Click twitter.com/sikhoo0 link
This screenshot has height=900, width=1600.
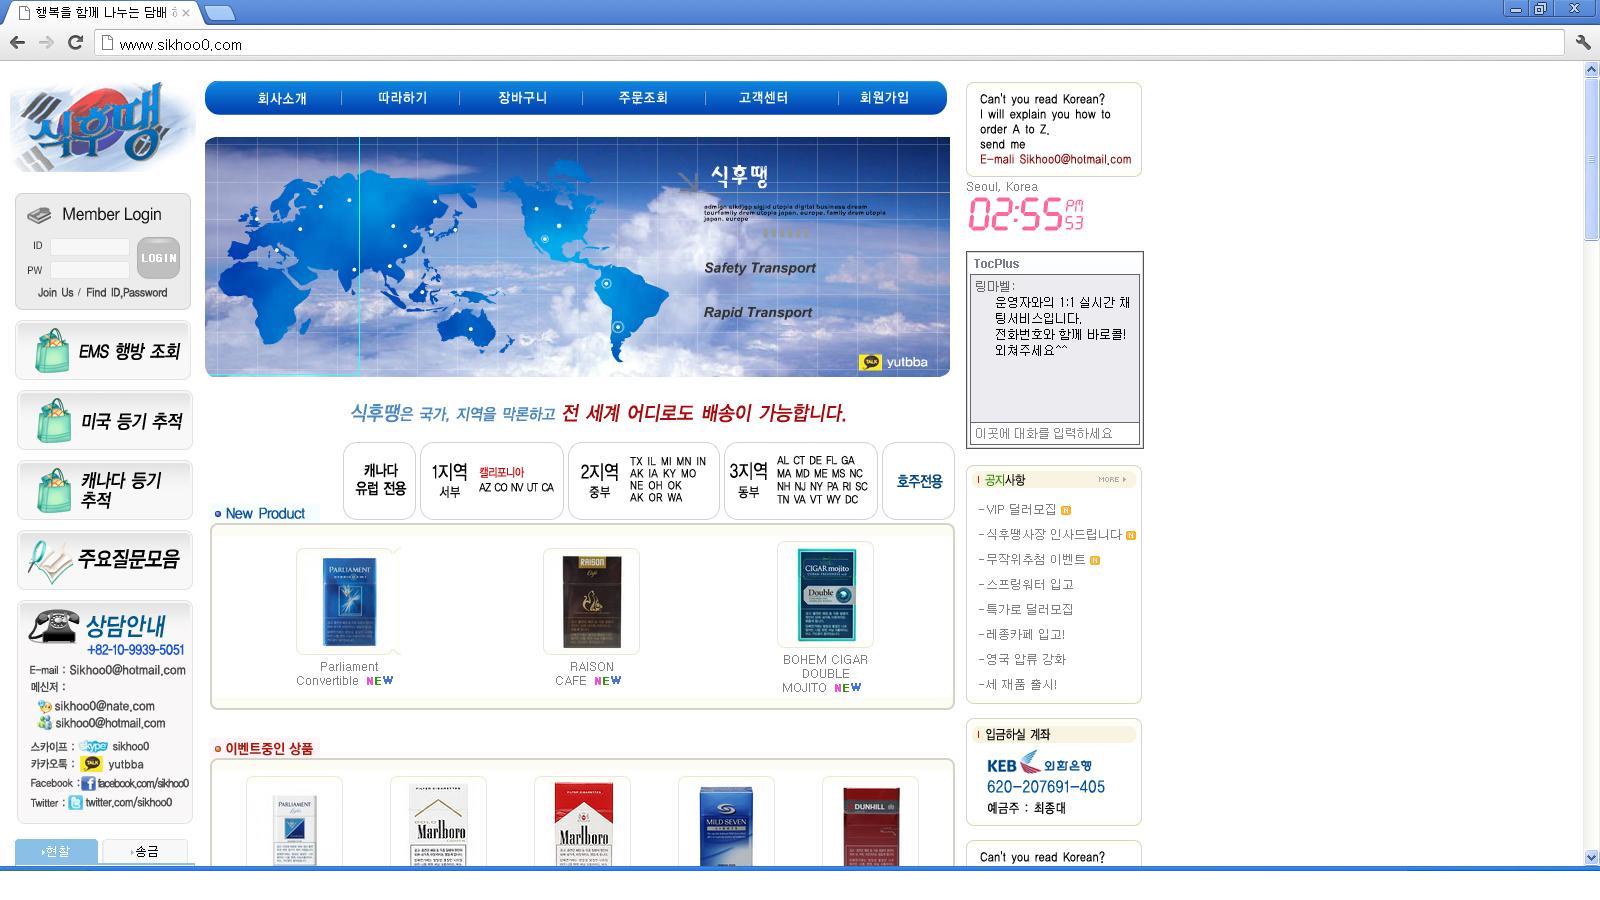point(128,803)
